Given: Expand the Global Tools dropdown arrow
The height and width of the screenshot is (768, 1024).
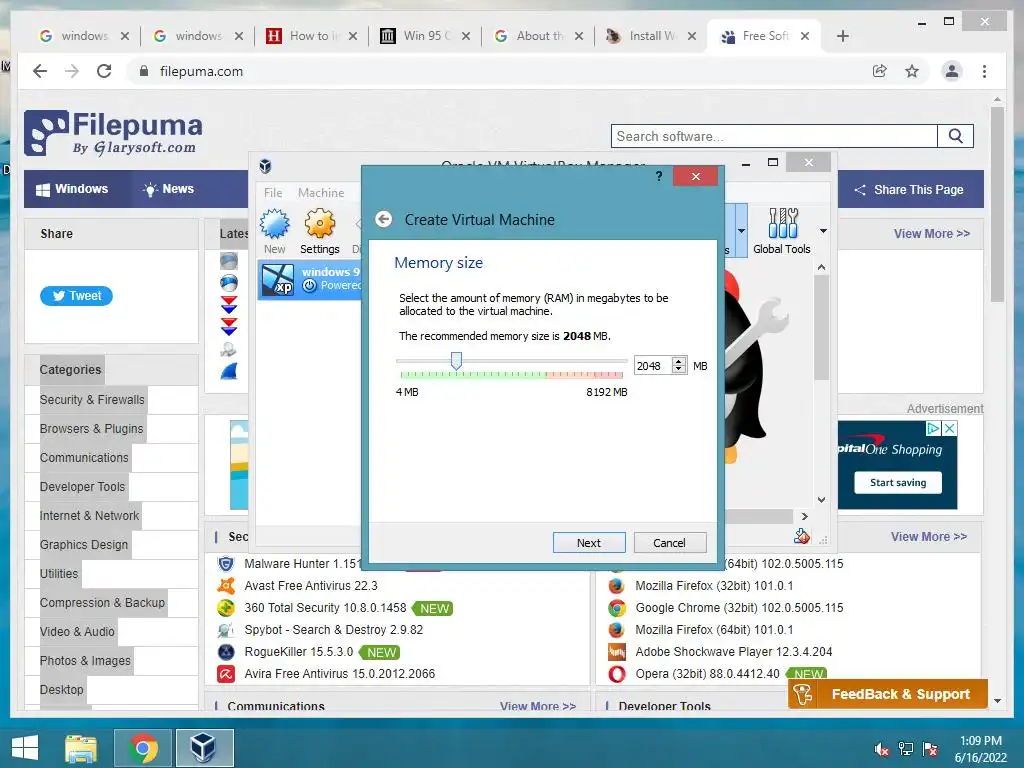Looking at the screenshot, I should coord(824,231).
